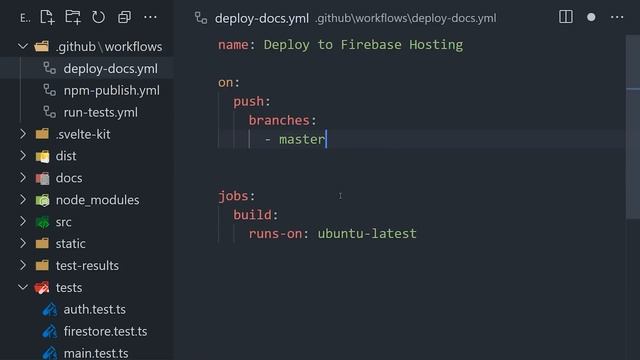This screenshot has width=640, height=360.
Task: Select the deploy-docs.yml editor tab
Action: (x=262, y=18)
